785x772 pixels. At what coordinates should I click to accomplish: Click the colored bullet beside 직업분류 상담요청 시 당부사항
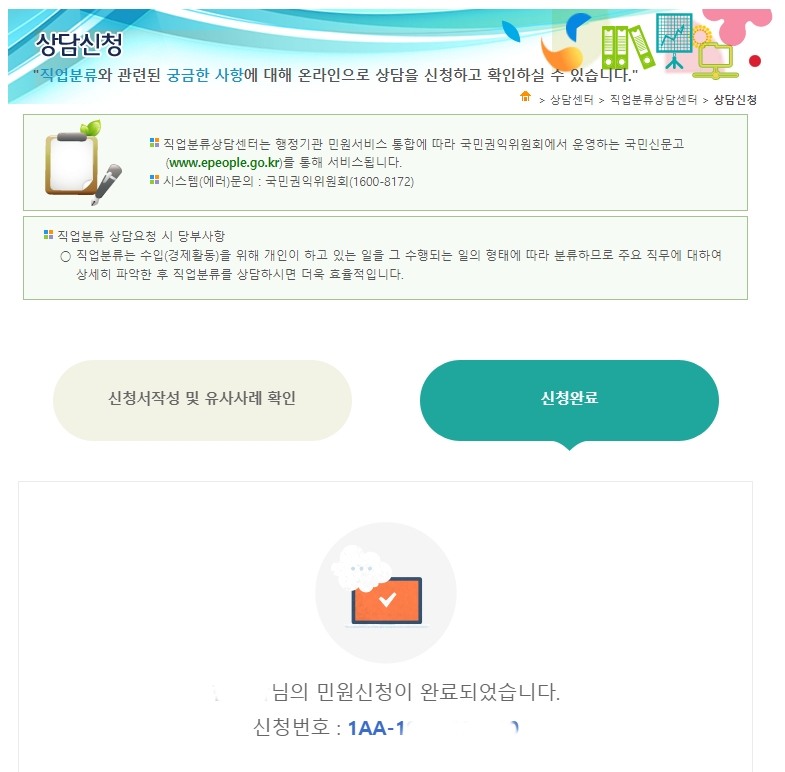tap(49, 235)
